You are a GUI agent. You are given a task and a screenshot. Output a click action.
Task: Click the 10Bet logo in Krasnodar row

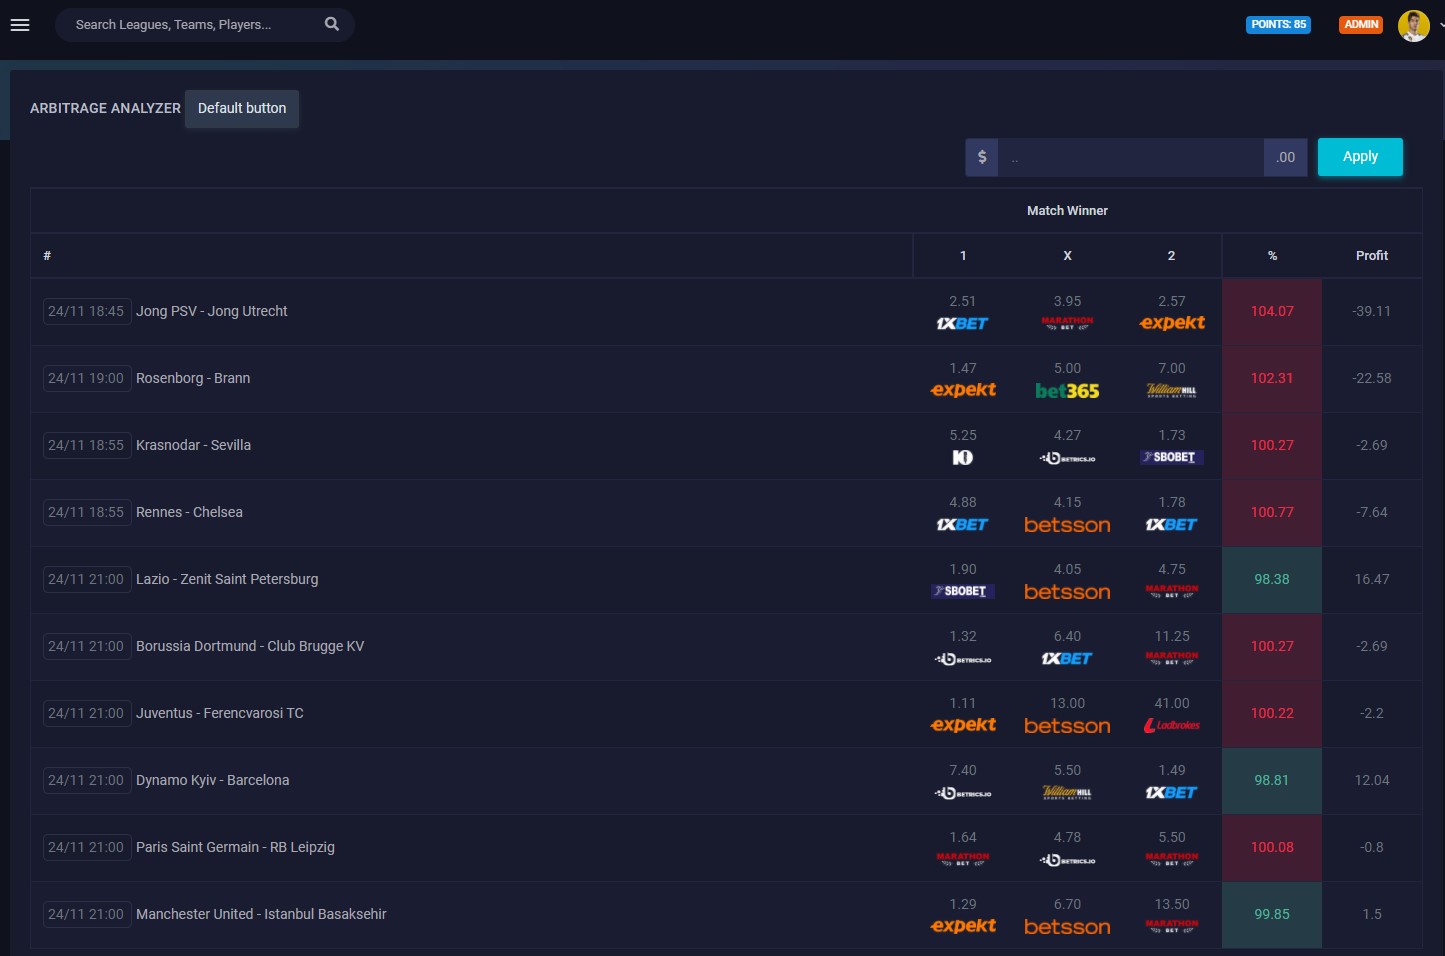coord(962,458)
